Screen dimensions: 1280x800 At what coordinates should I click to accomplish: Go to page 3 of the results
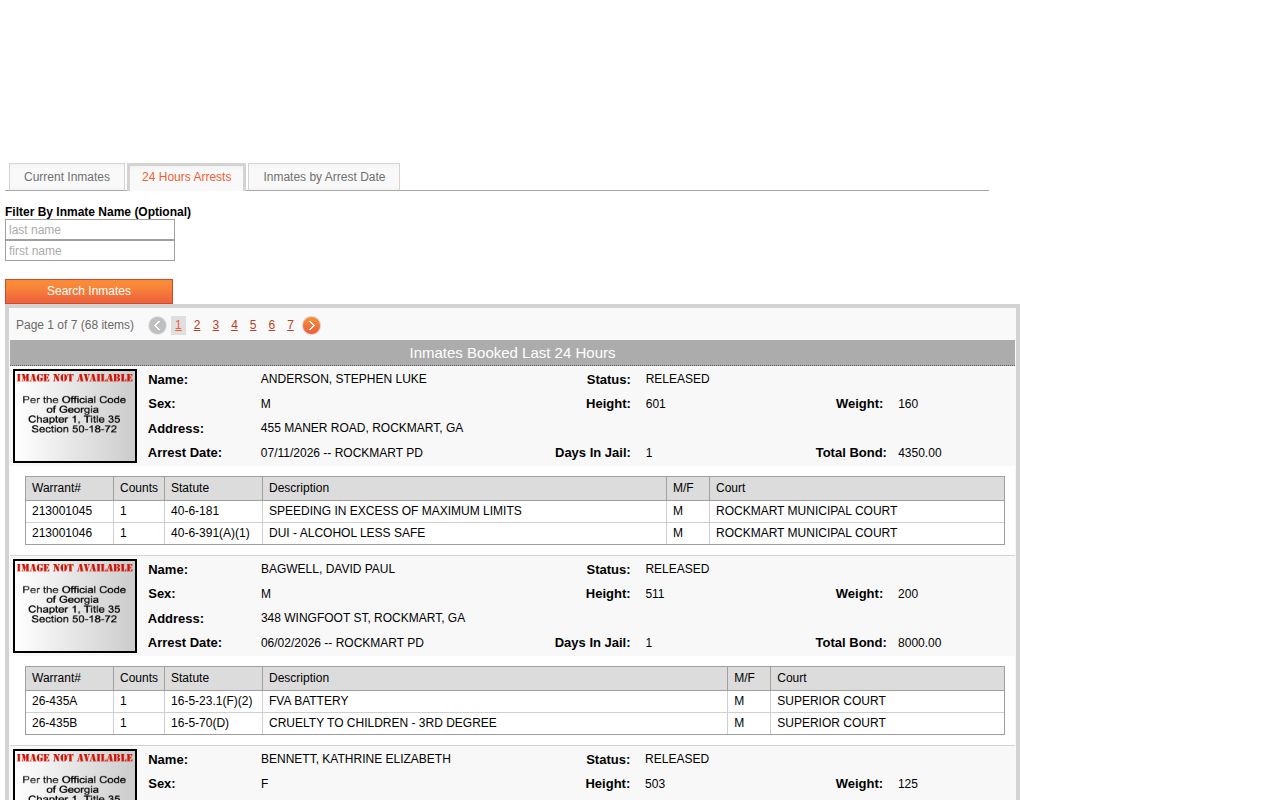click(x=215, y=325)
